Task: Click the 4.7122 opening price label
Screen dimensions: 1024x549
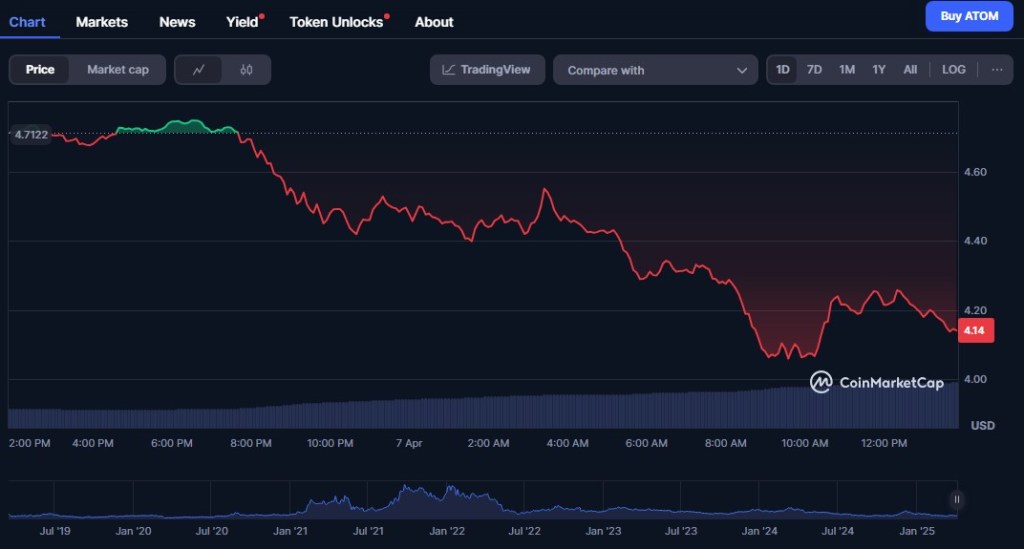Action: tap(31, 134)
